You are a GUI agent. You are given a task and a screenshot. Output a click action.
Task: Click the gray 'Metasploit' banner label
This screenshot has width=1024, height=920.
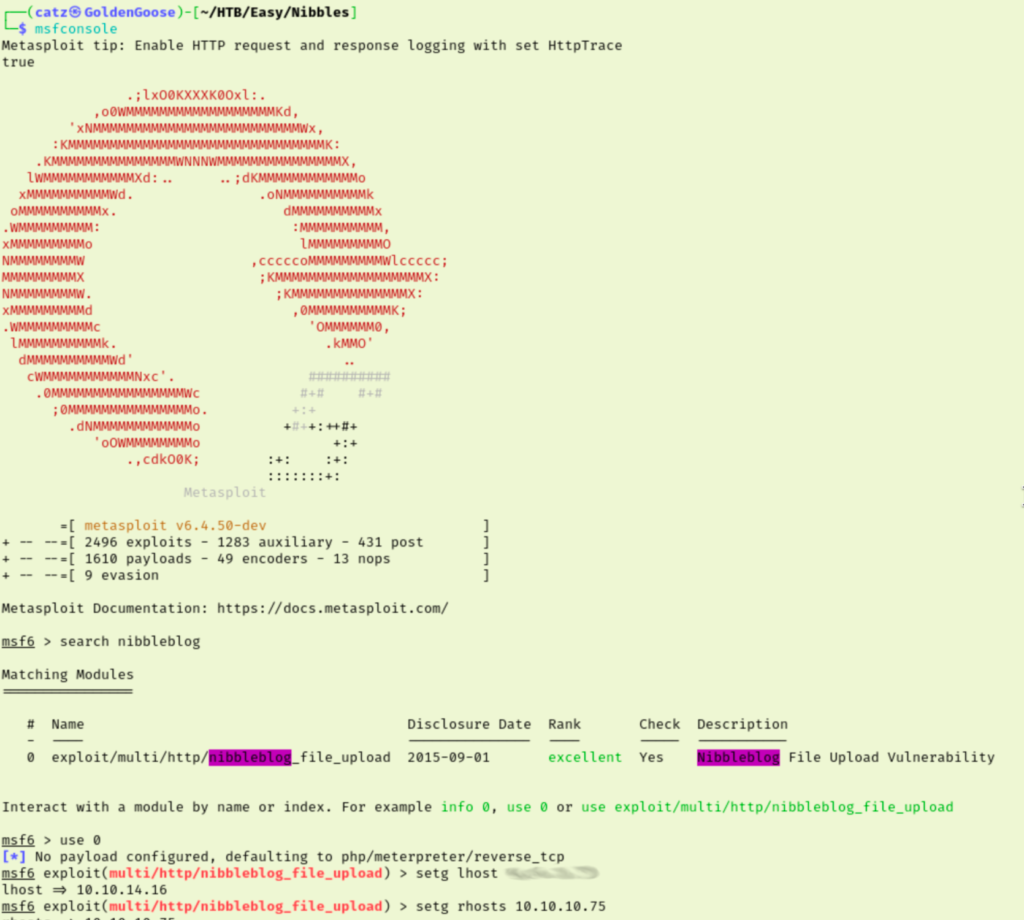click(x=225, y=492)
